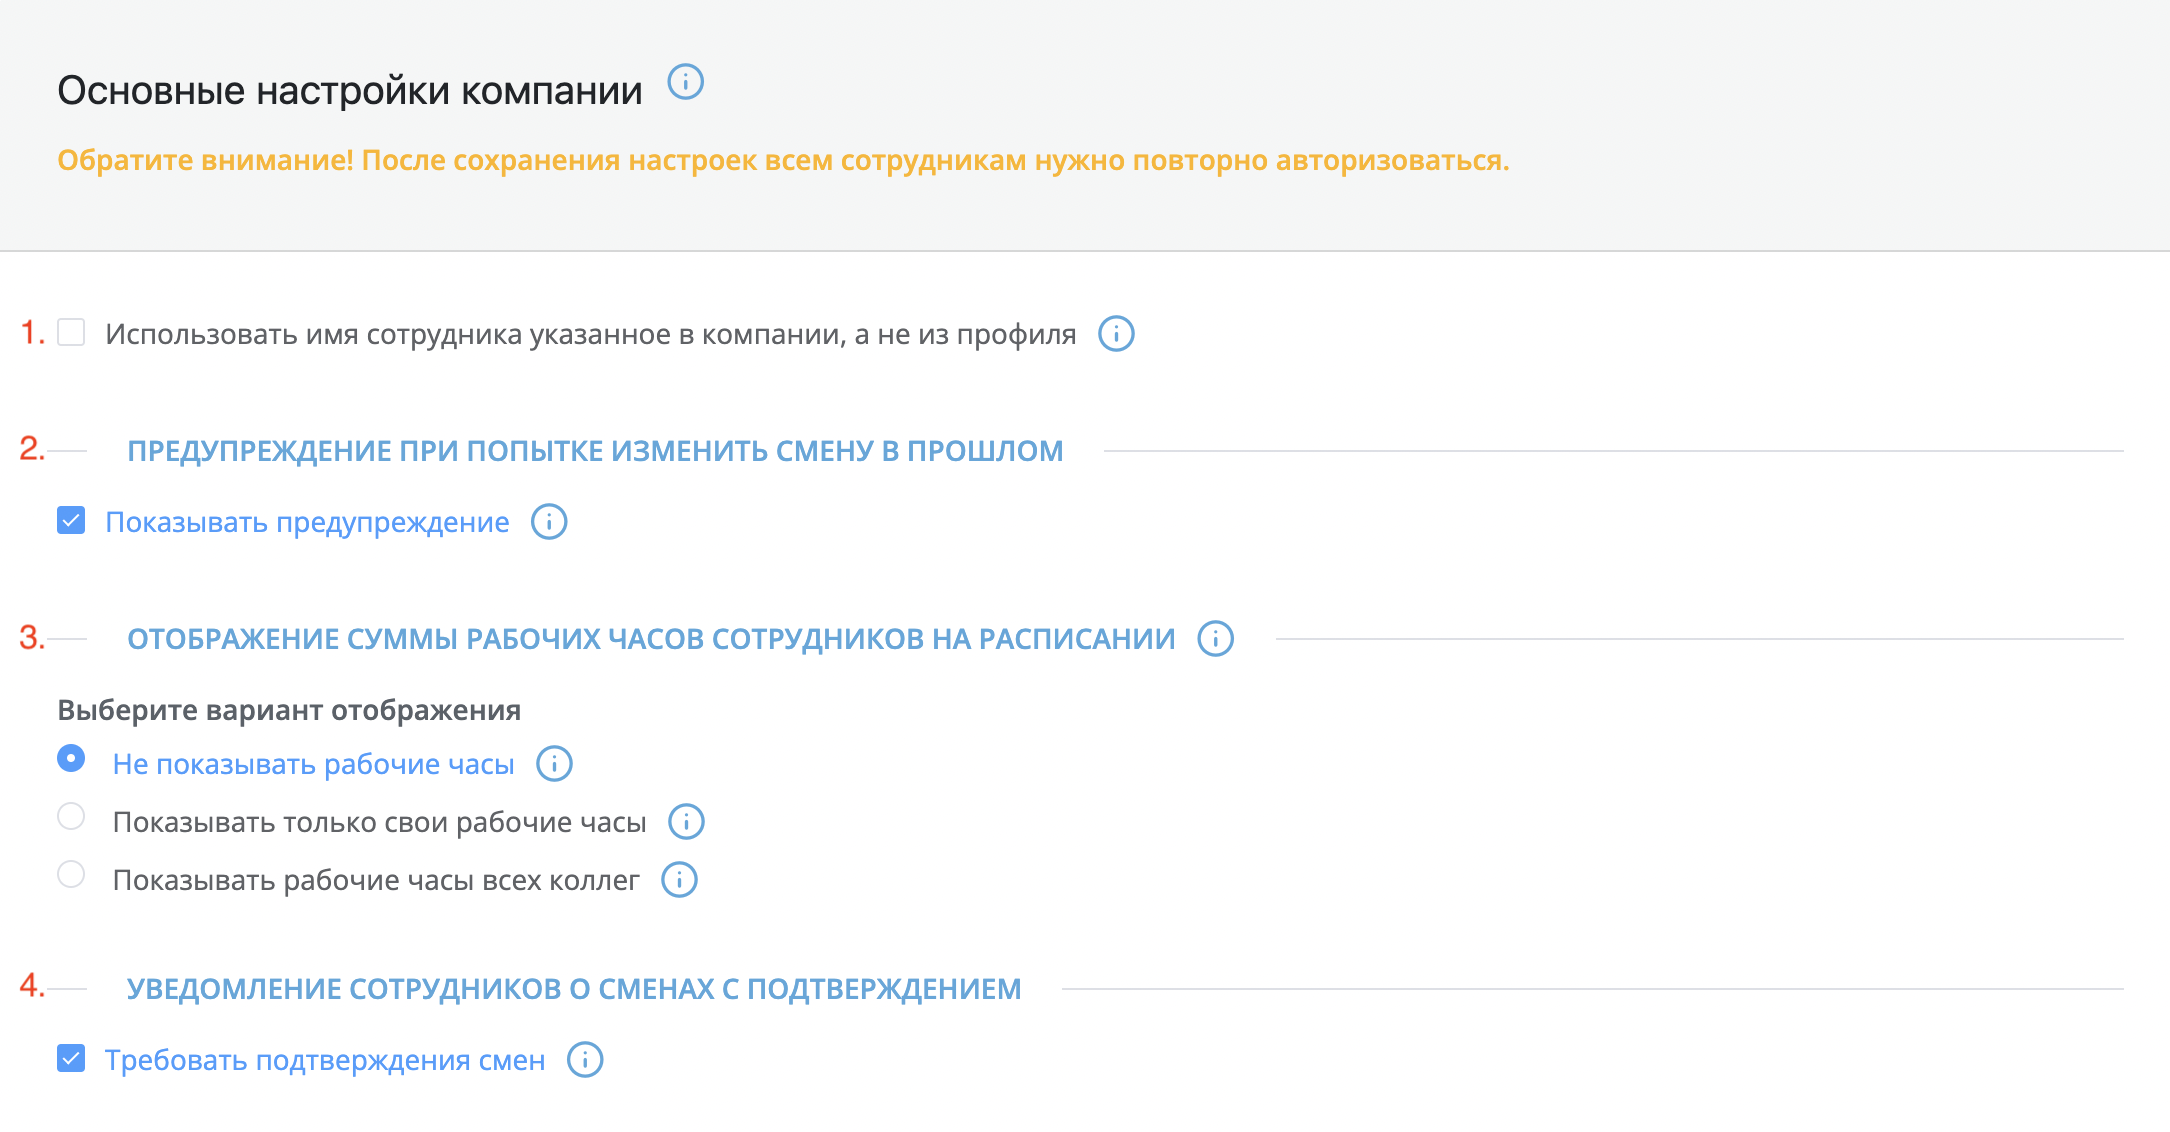
Task: Click the label text 'Показывать рабочие часы всех коллег'
Action: [376, 880]
